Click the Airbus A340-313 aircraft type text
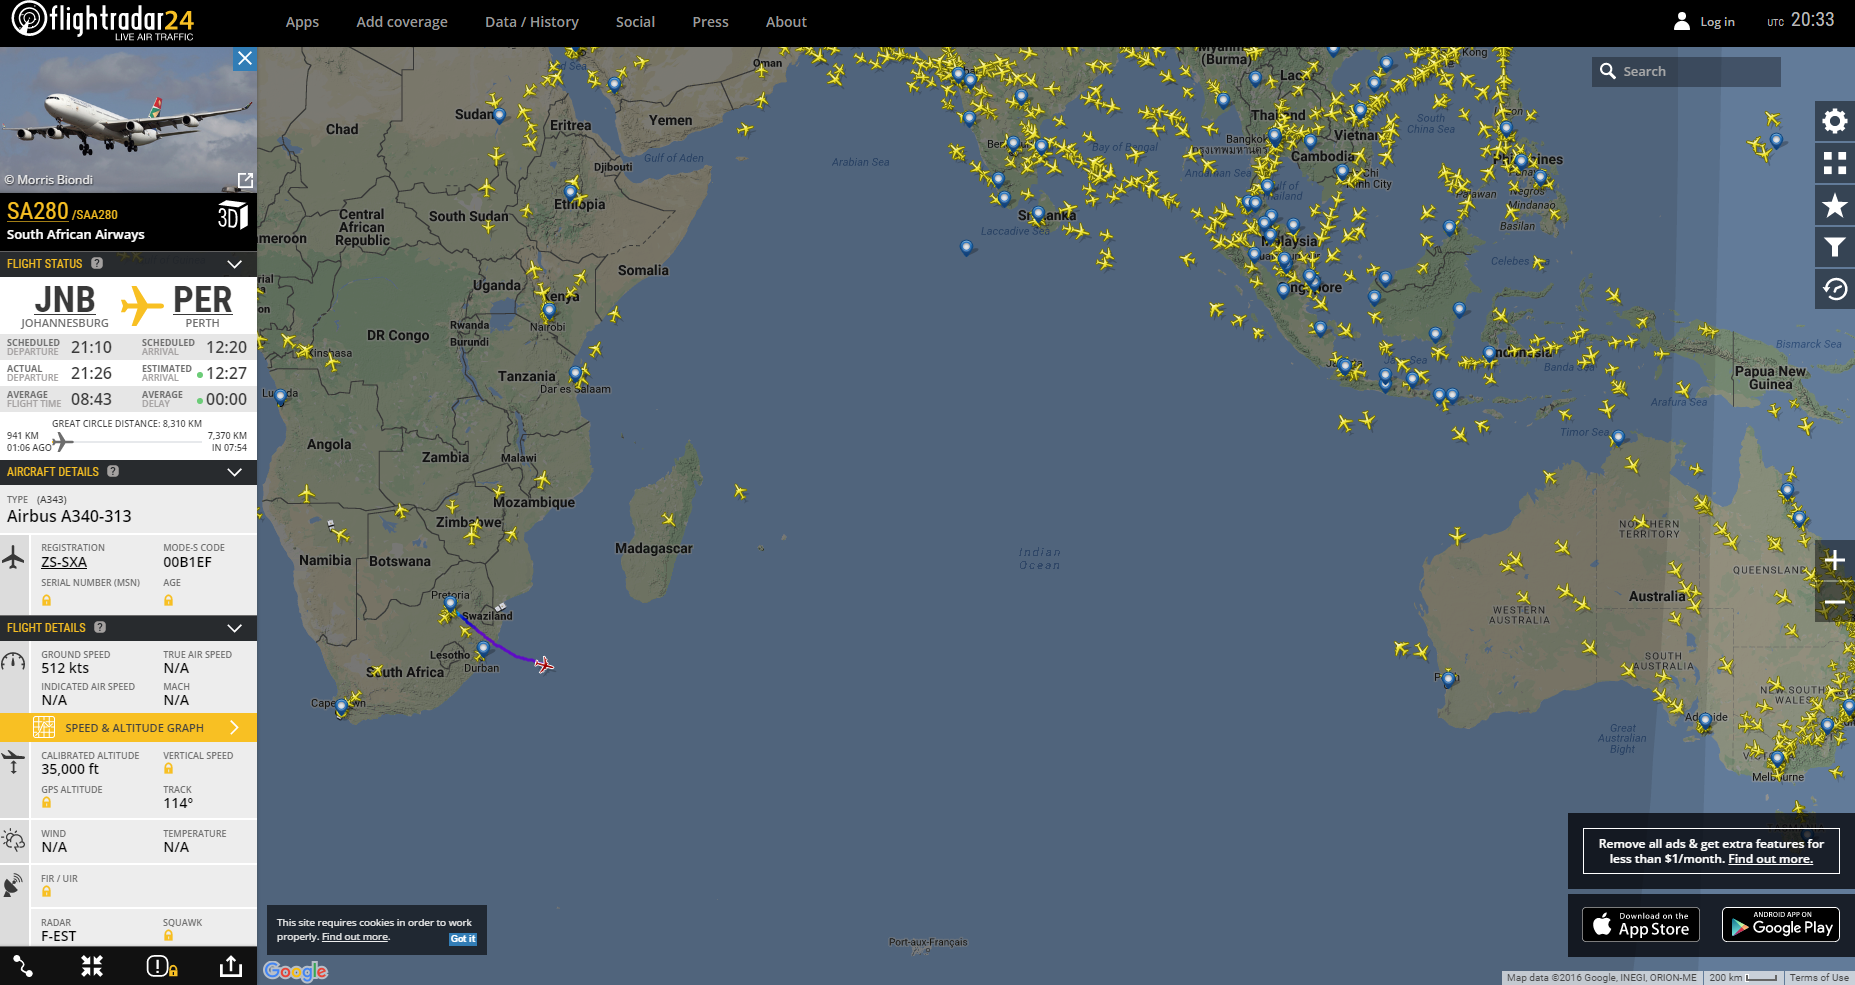 click(69, 516)
